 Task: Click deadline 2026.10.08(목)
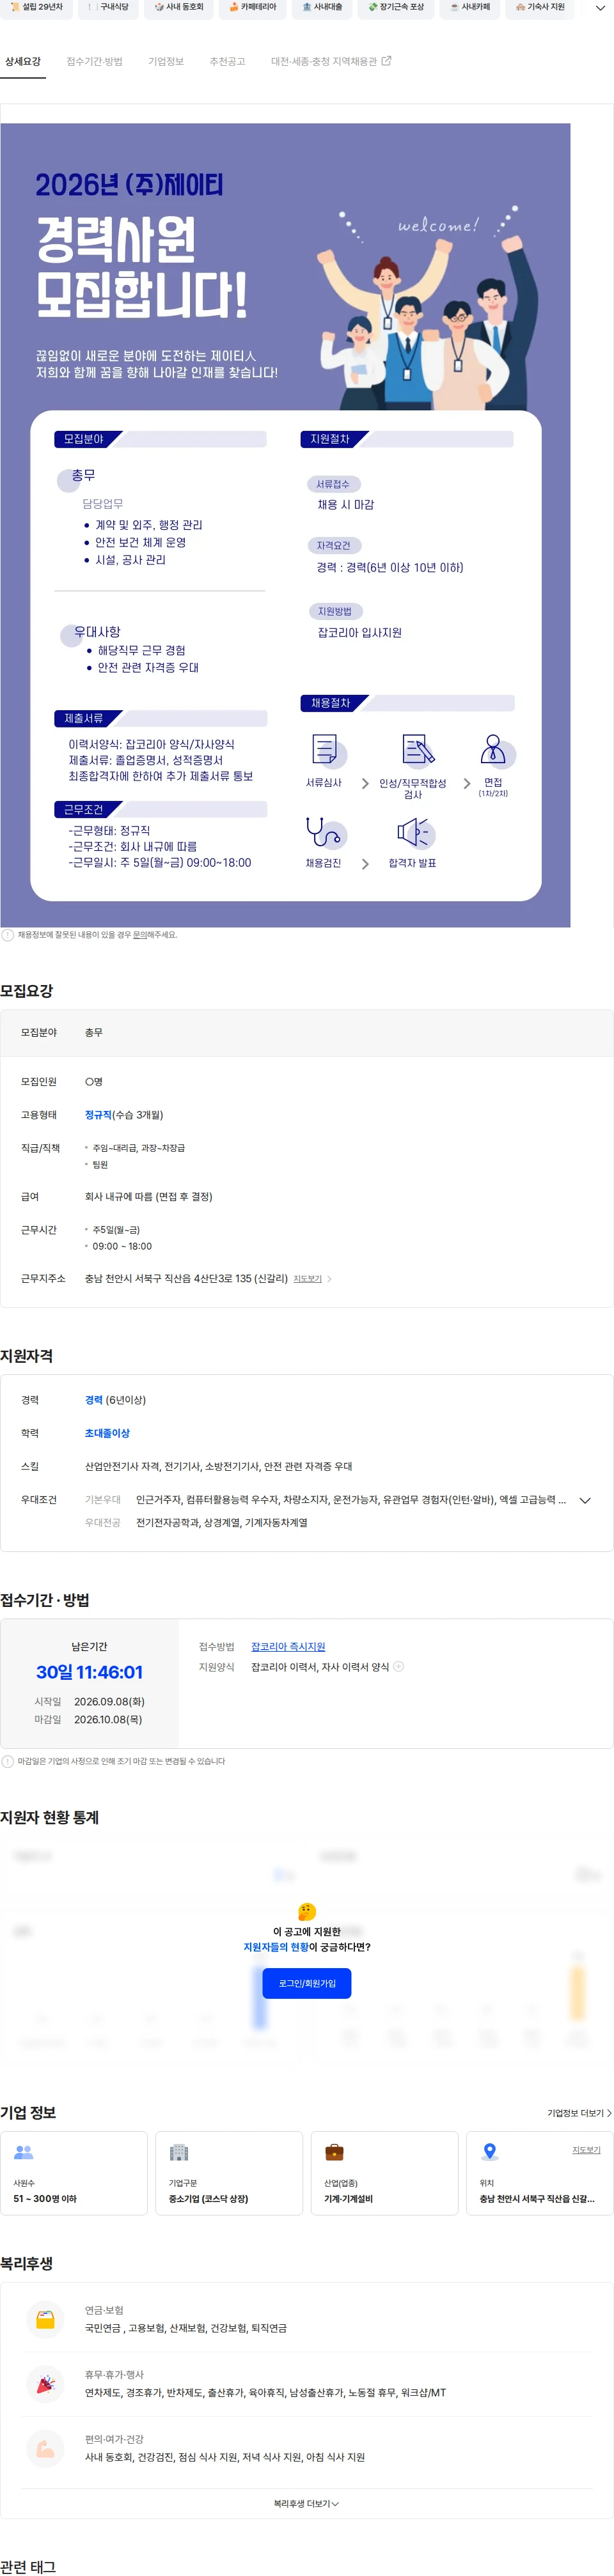tap(108, 1719)
